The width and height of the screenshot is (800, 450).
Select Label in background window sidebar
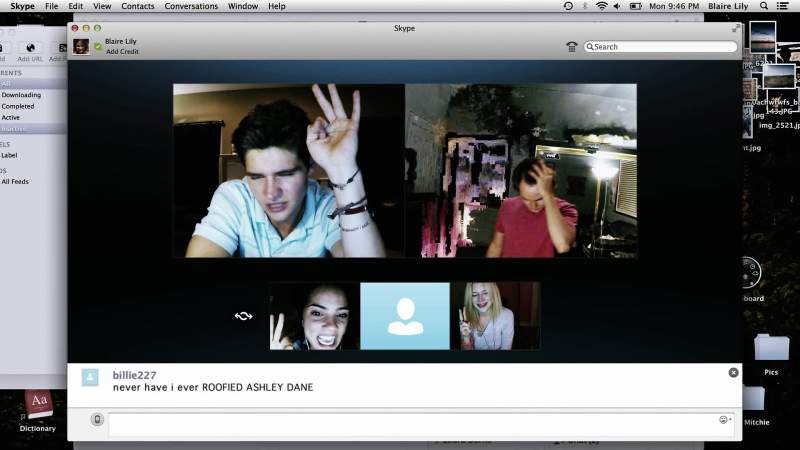9,155
